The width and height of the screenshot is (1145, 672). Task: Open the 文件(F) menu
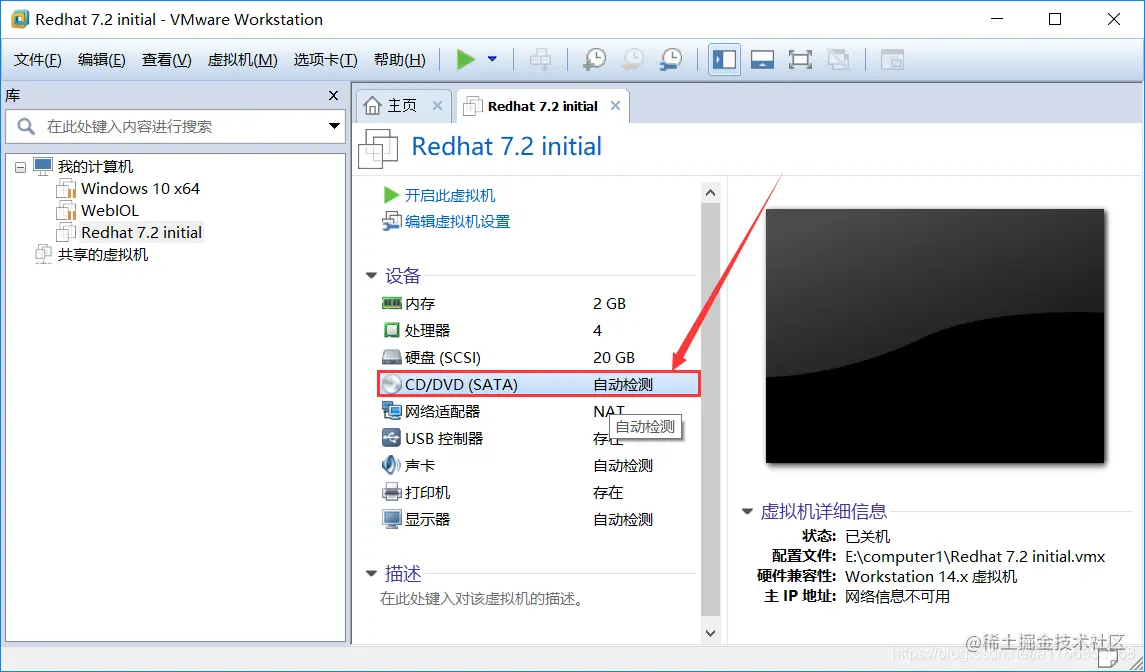[x=37, y=60]
